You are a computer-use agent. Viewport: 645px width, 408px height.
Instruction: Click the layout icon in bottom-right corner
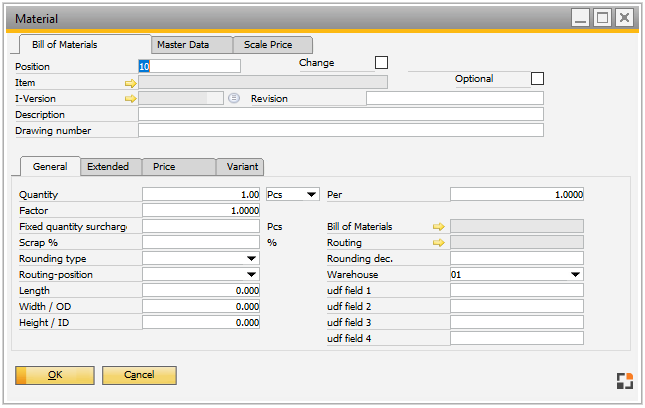[624, 380]
